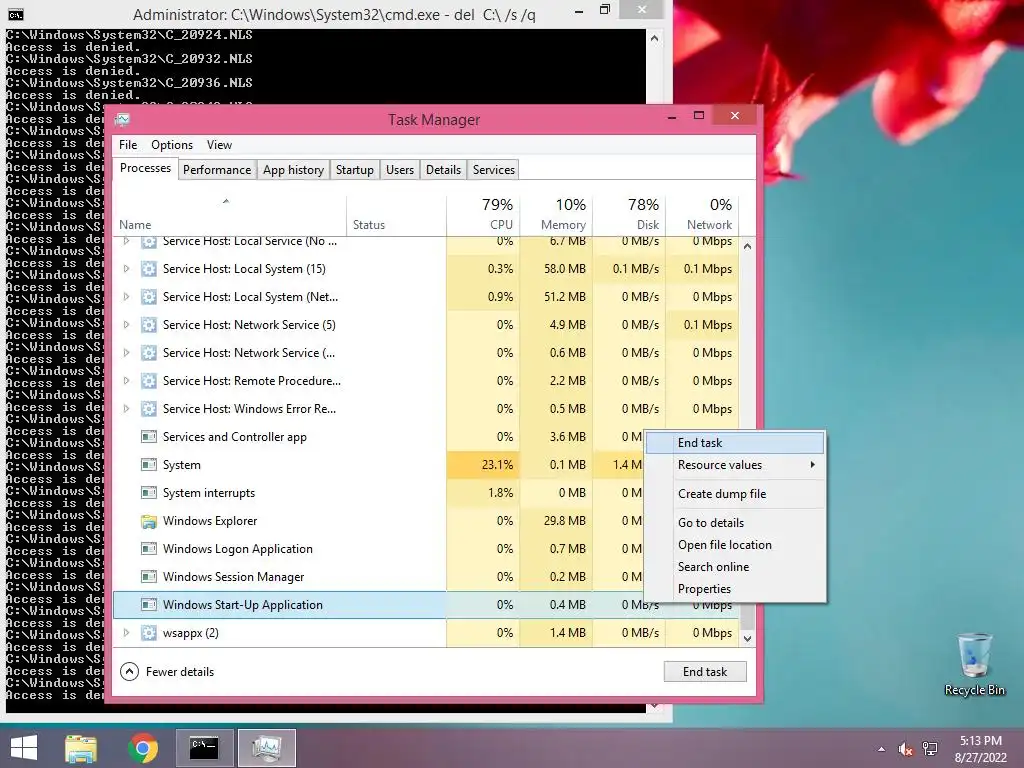Click the Windows Explorer folder icon

pos(149,521)
